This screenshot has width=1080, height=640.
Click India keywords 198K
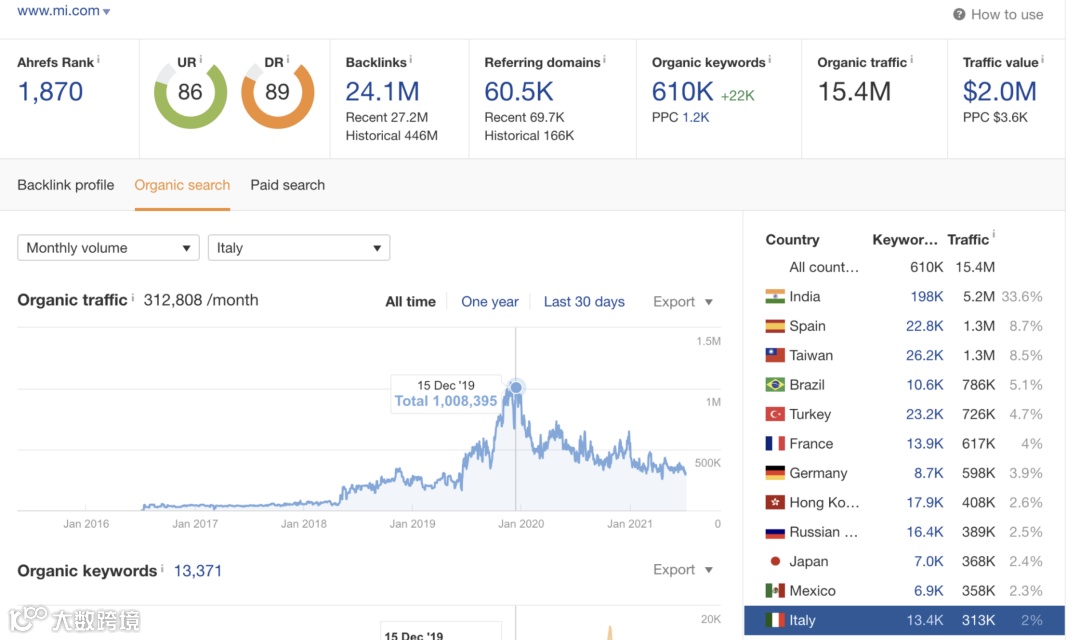point(926,297)
